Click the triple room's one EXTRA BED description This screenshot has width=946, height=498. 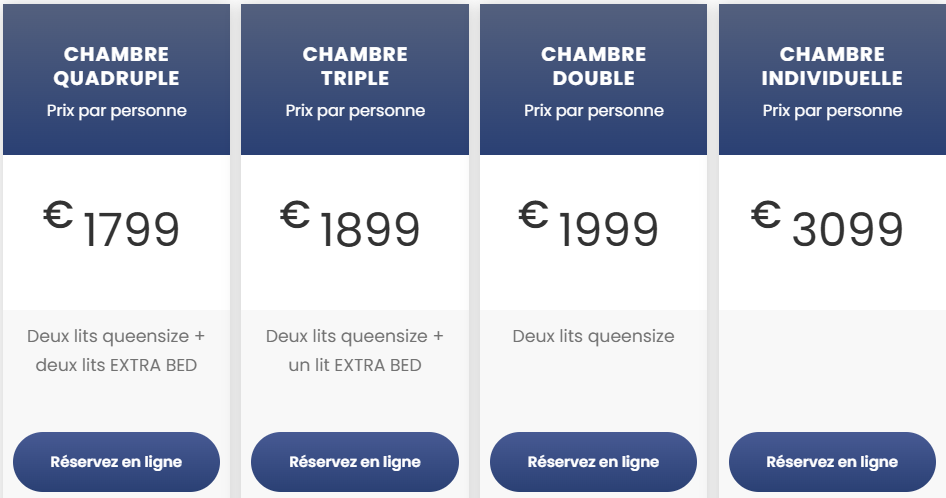[355, 351]
